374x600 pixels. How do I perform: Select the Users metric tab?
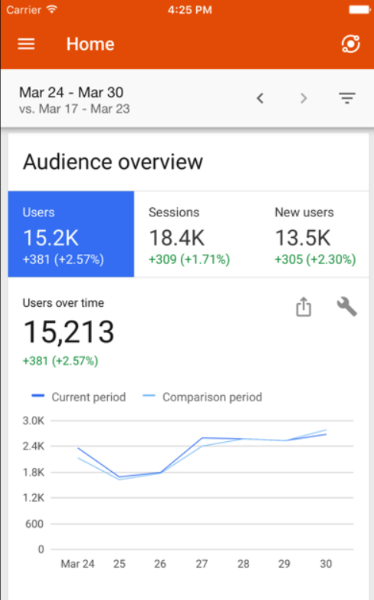(71, 234)
